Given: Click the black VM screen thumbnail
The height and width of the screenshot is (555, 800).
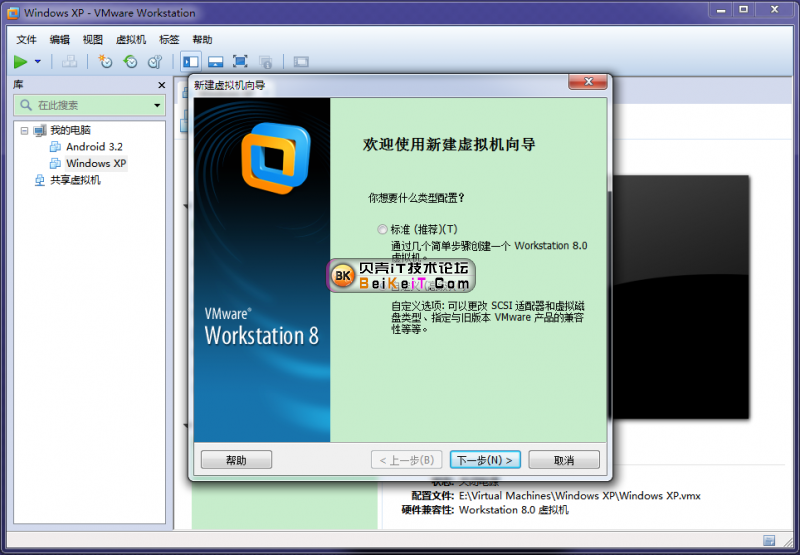Looking at the screenshot, I should coord(680,297).
